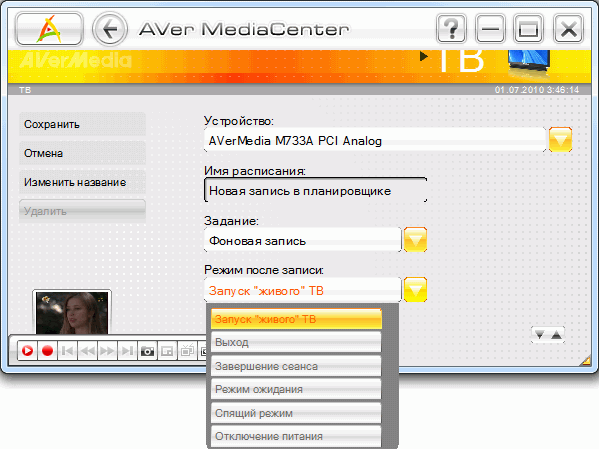Open the Задание task dropdown arrow
The width and height of the screenshot is (599, 449).
tap(415, 240)
